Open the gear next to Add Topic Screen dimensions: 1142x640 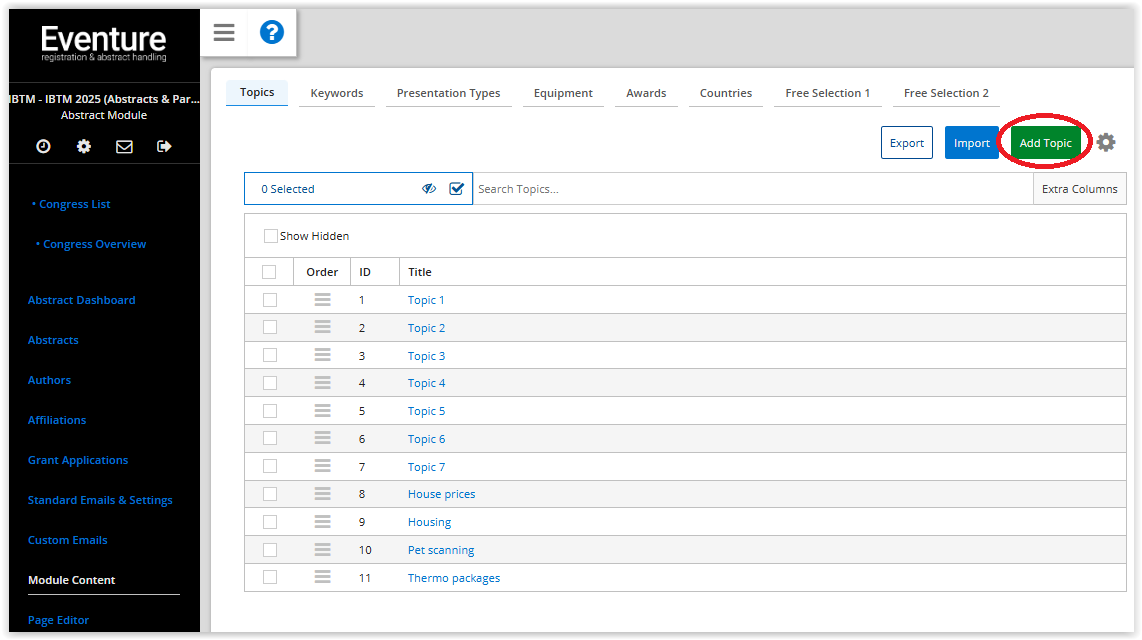point(1106,142)
